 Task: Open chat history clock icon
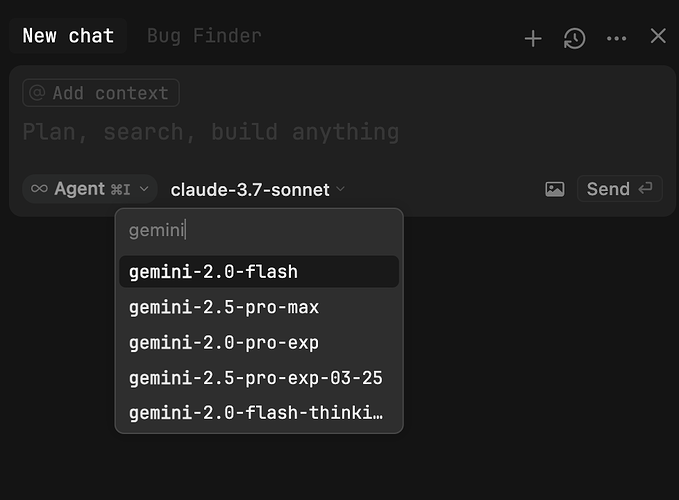pos(574,38)
